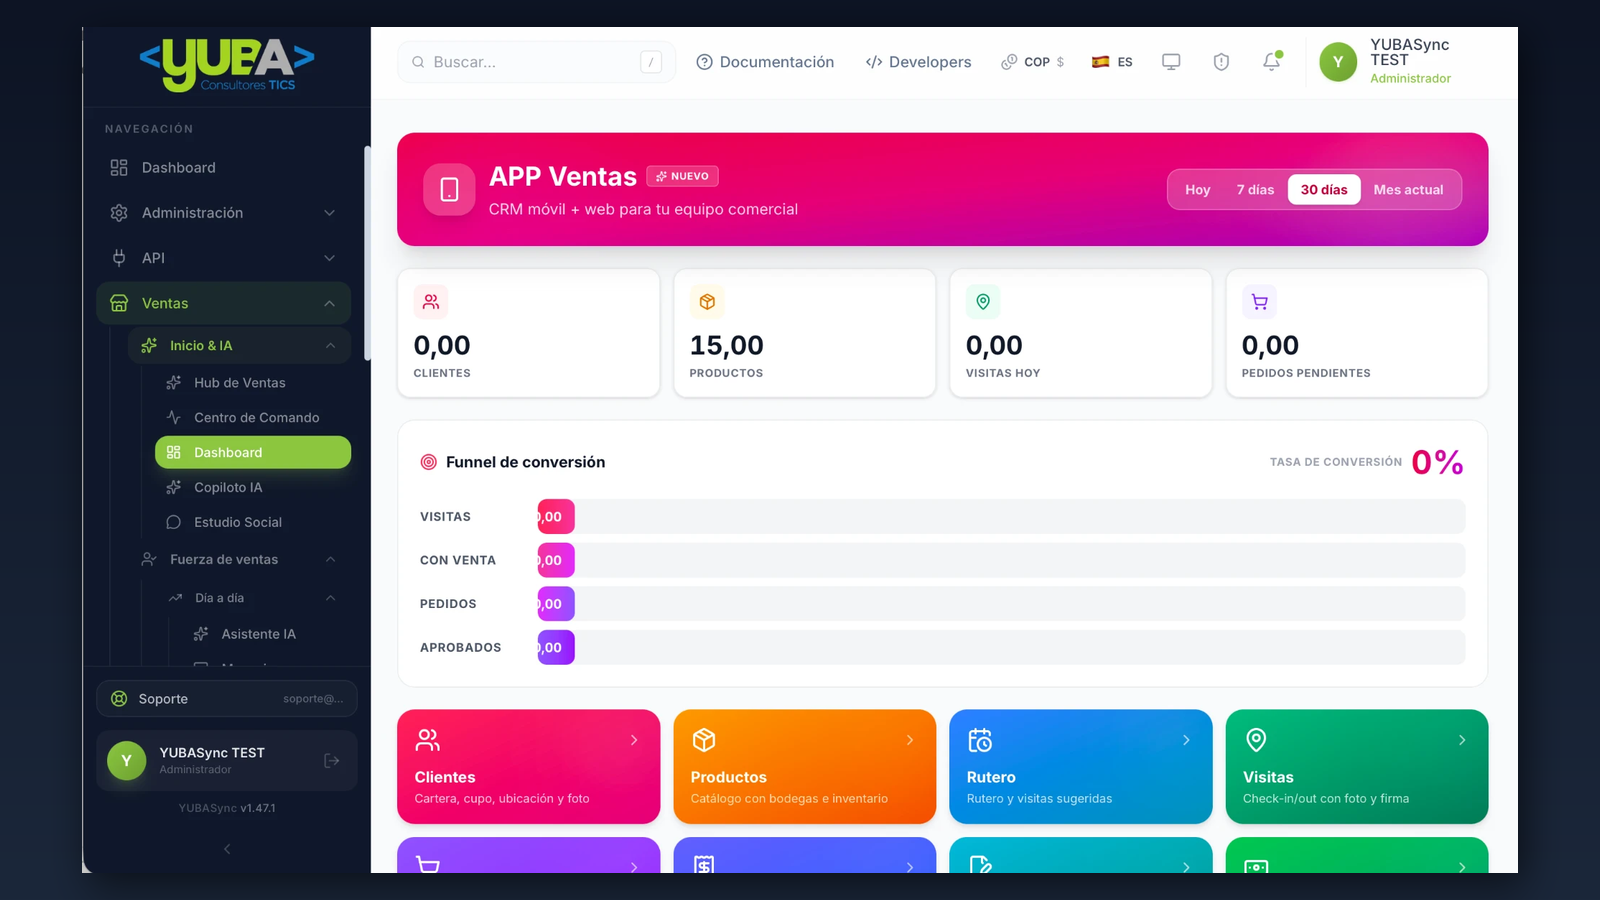
Task: Select Mes actual period option
Action: (1408, 190)
